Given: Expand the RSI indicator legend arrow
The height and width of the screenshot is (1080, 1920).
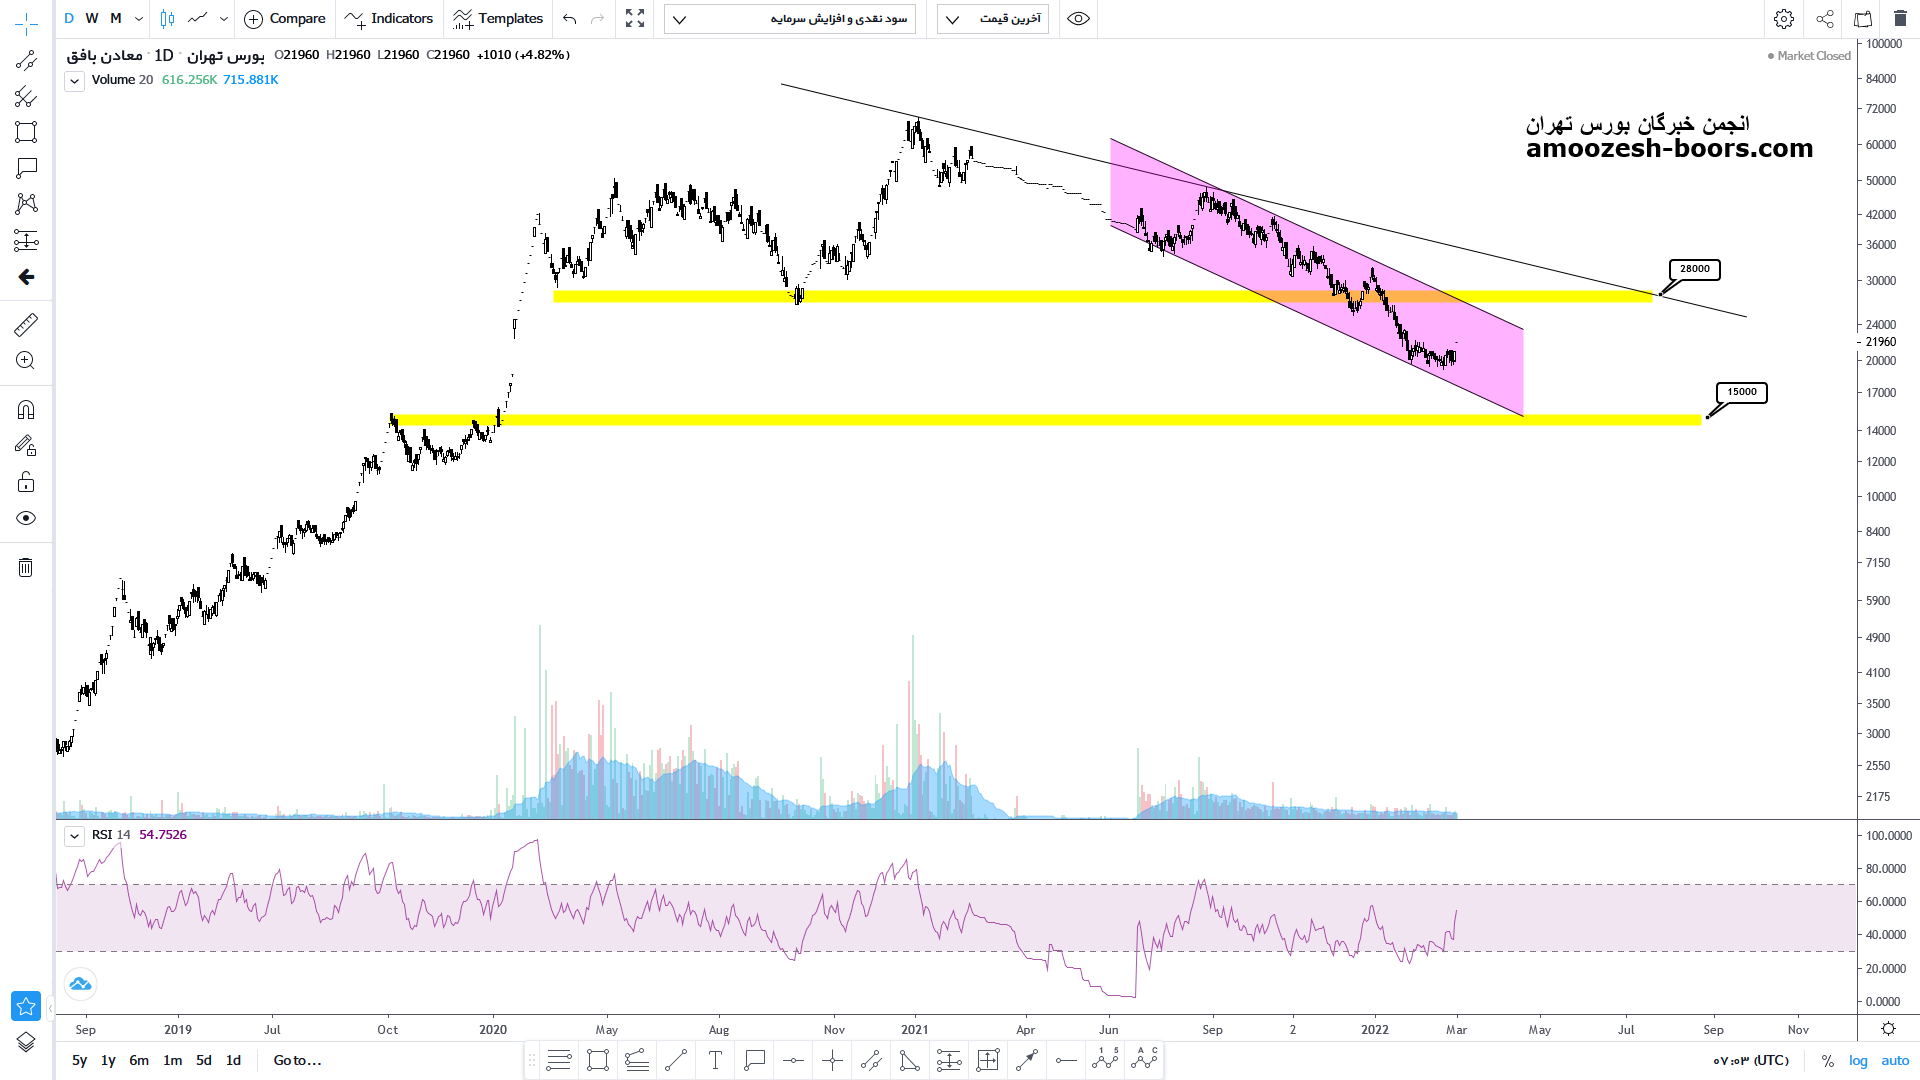Looking at the screenshot, I should point(75,836).
